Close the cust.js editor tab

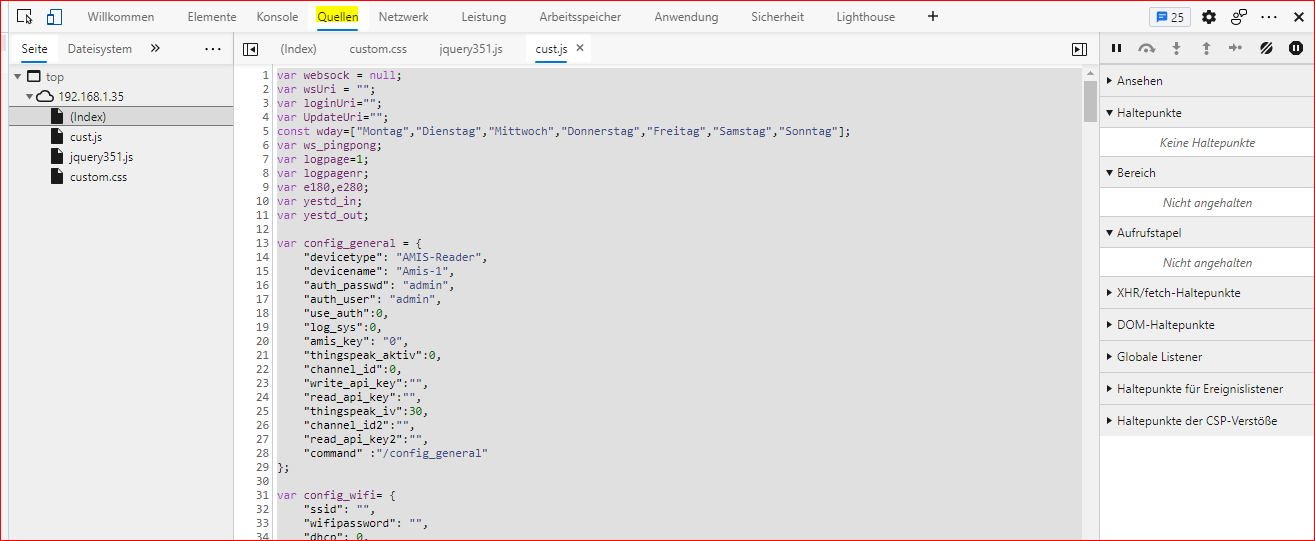(x=579, y=48)
